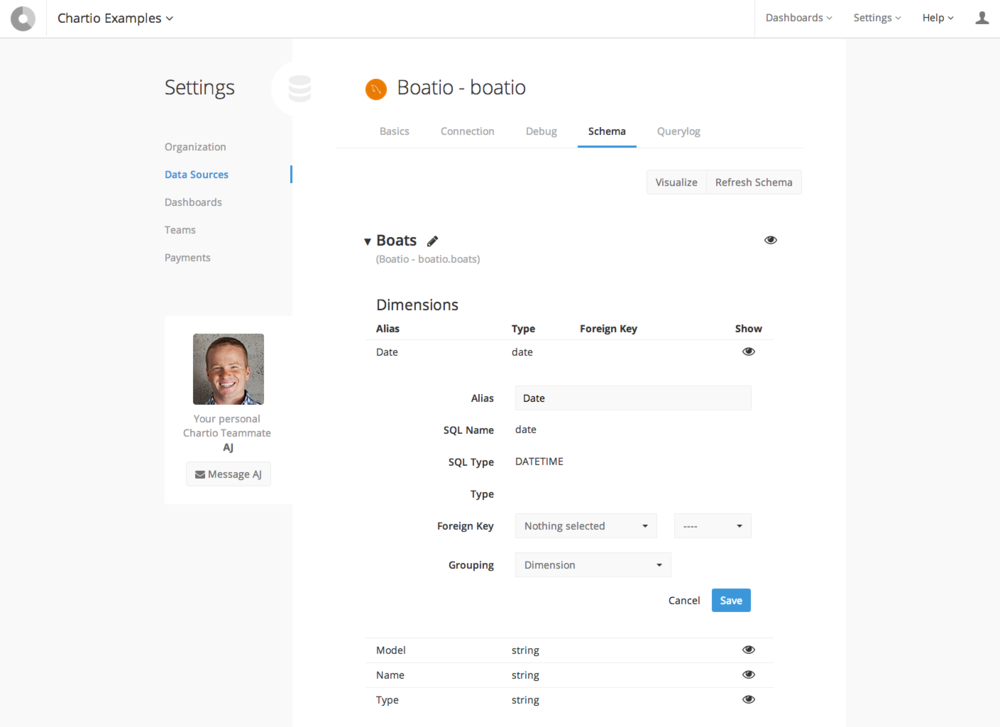Click the Refresh Schema button
Screen dimensions: 1000x727
click(754, 182)
